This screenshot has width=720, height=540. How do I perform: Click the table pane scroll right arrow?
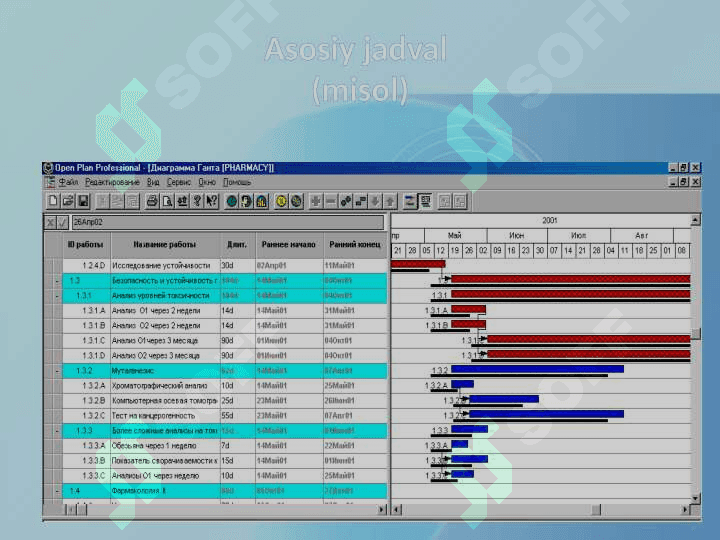click(382, 509)
